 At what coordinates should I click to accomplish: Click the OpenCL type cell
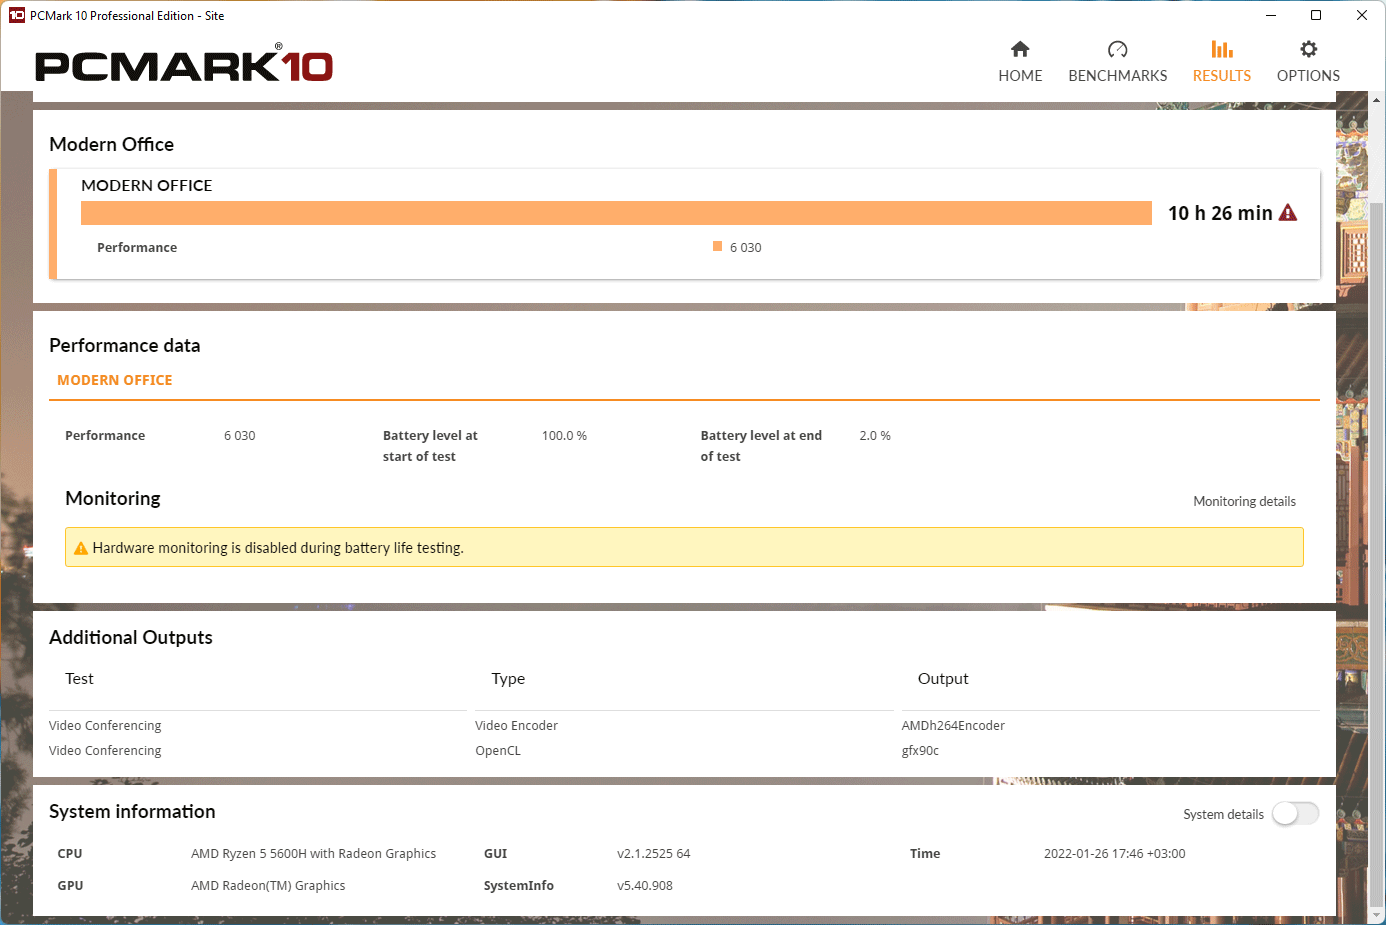(498, 750)
